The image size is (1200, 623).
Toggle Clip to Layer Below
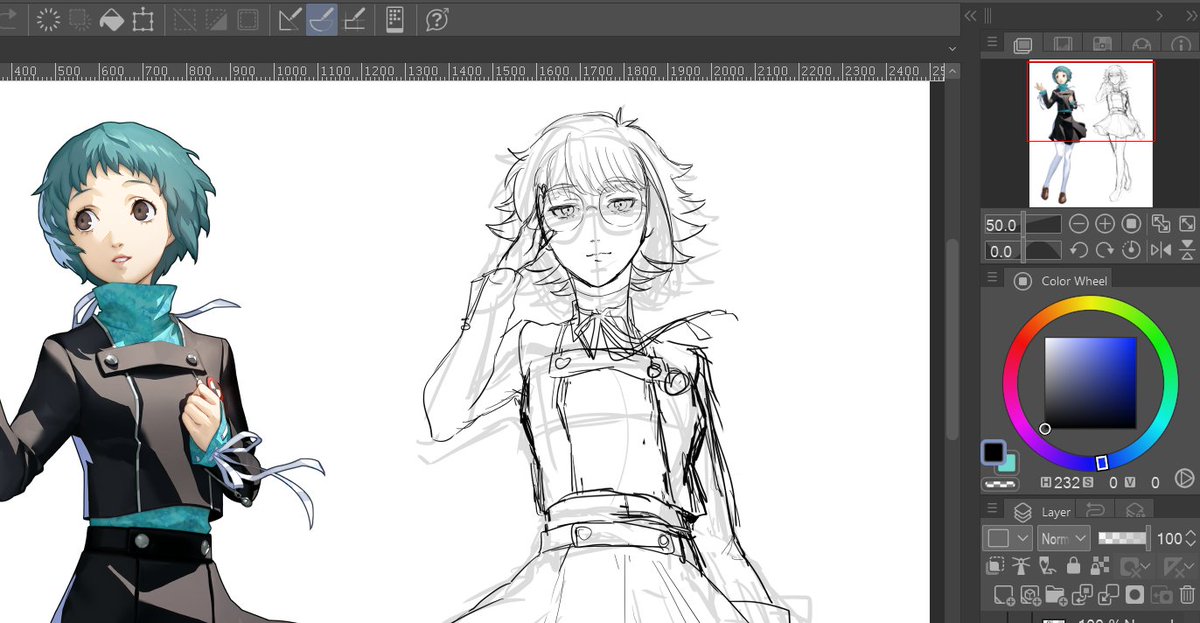click(x=997, y=566)
